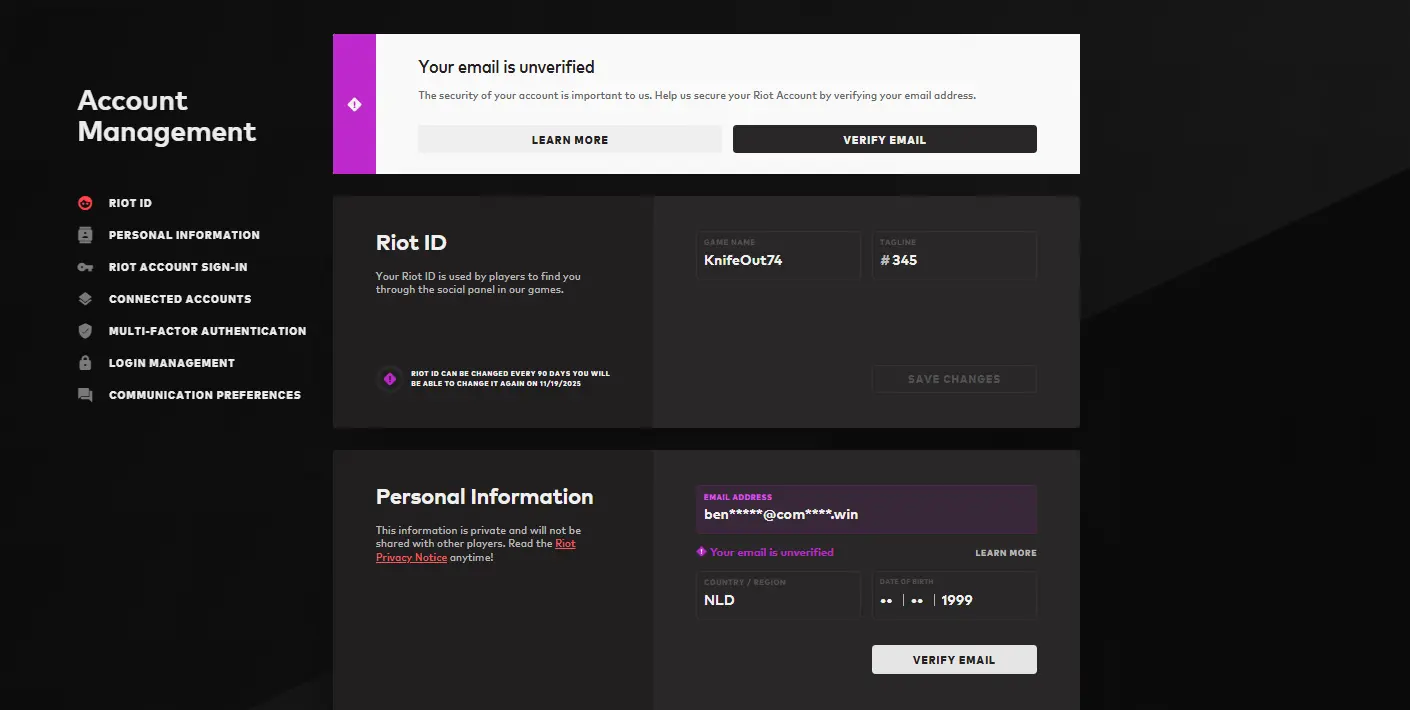The image size is (1410, 710).
Task: Click the warning icon beside Riot ID change notice
Action: [x=390, y=379]
